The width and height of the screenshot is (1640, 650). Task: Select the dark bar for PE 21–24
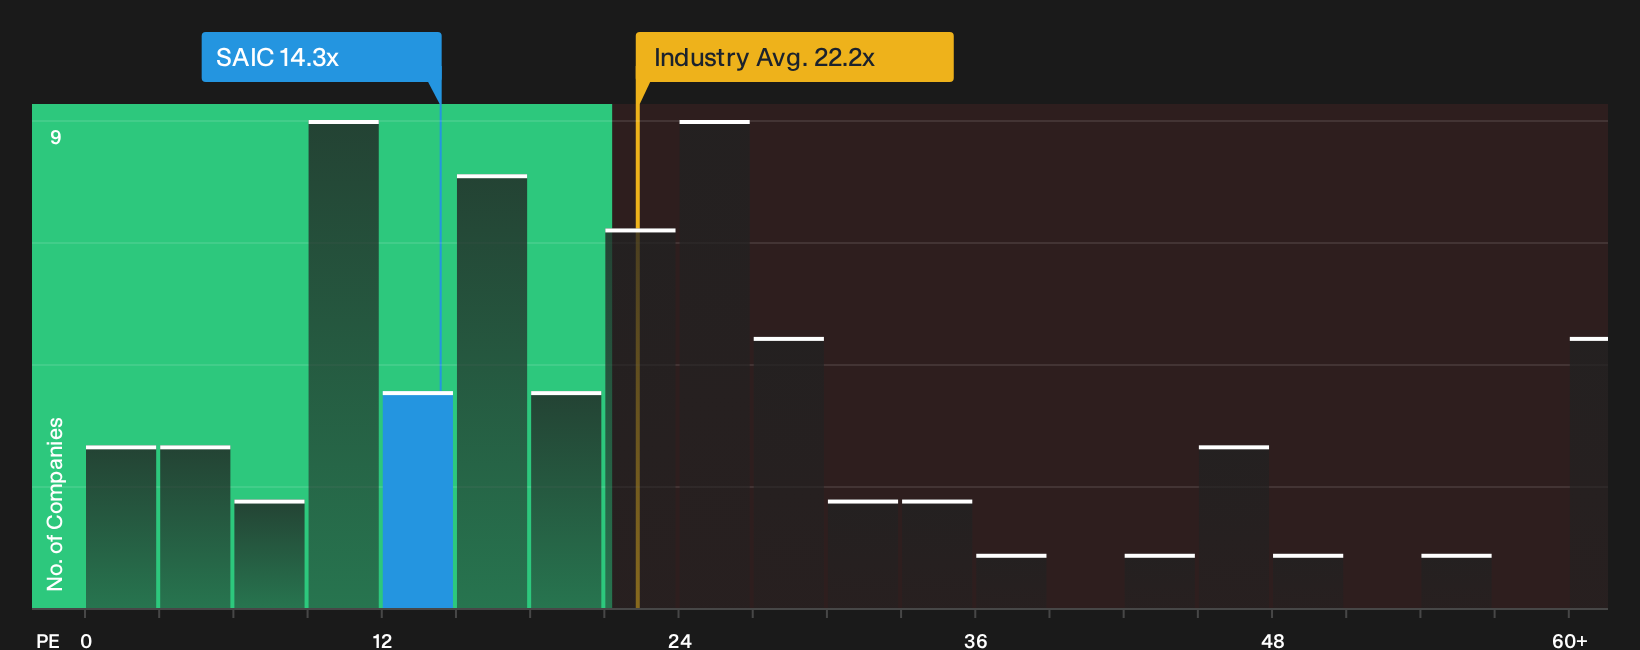click(640, 419)
